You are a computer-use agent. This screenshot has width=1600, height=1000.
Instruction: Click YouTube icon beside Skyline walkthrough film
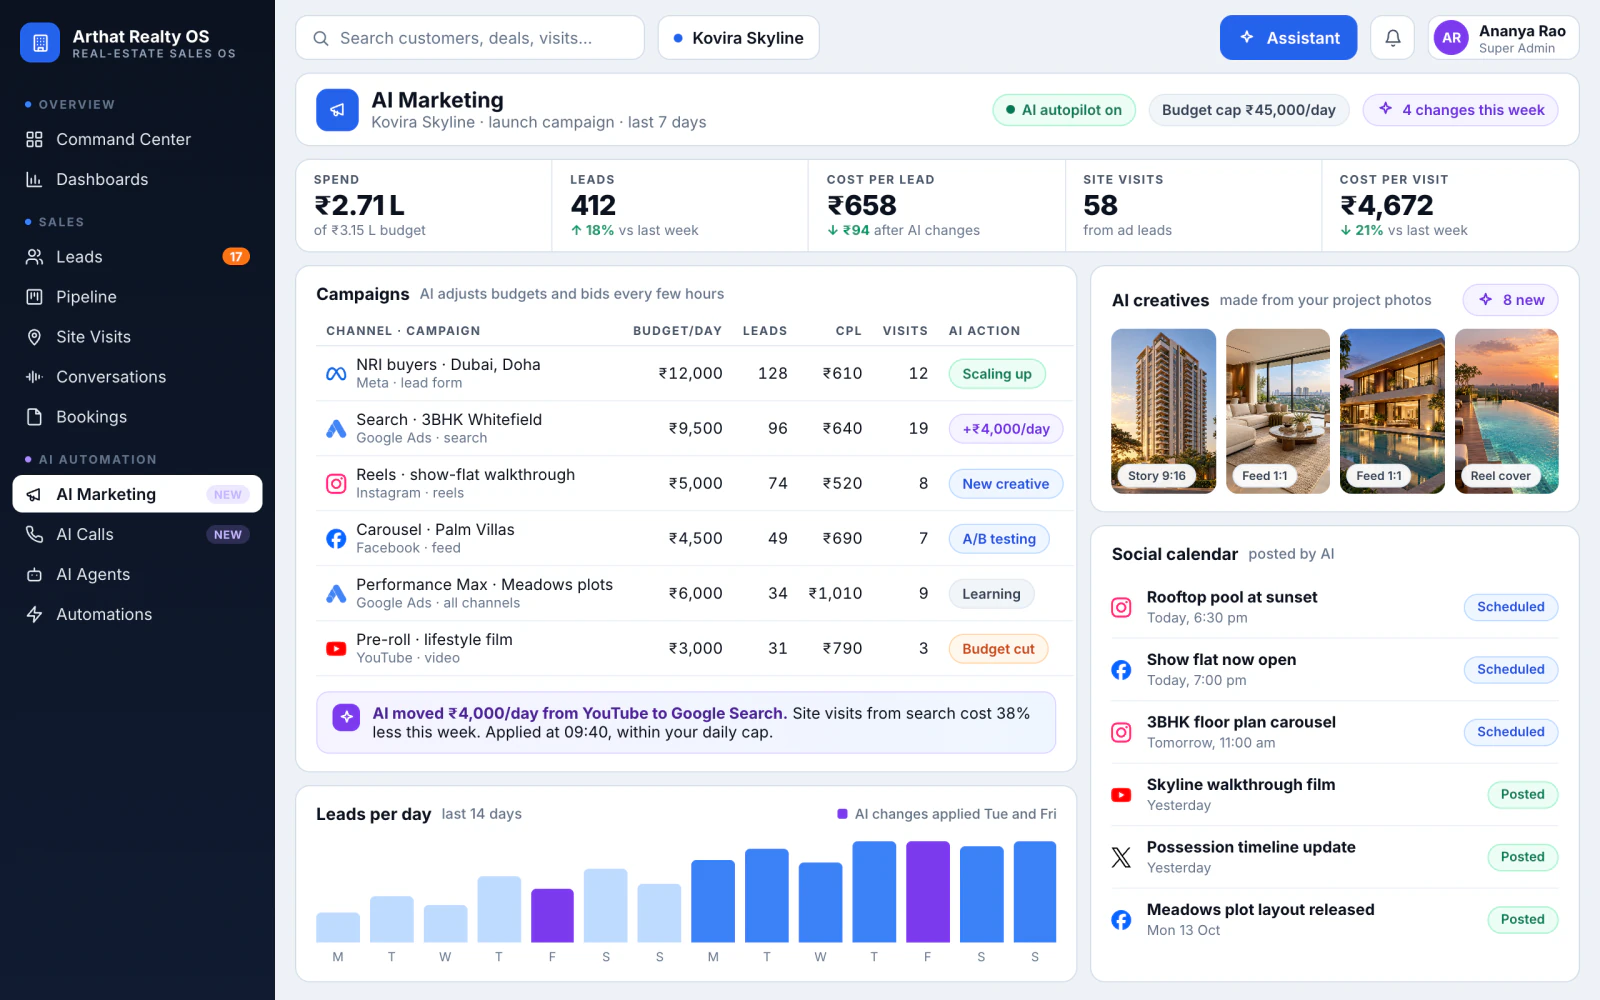(1121, 795)
